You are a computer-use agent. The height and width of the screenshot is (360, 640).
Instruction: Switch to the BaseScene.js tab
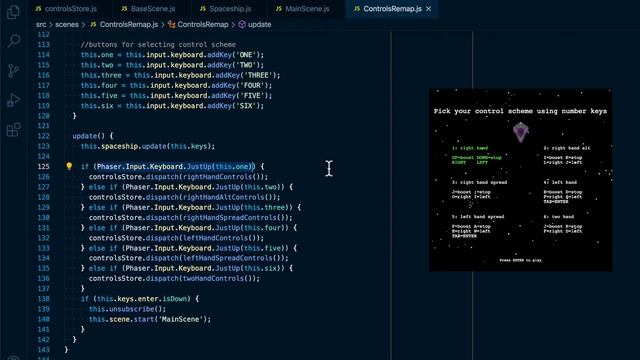coord(149,9)
